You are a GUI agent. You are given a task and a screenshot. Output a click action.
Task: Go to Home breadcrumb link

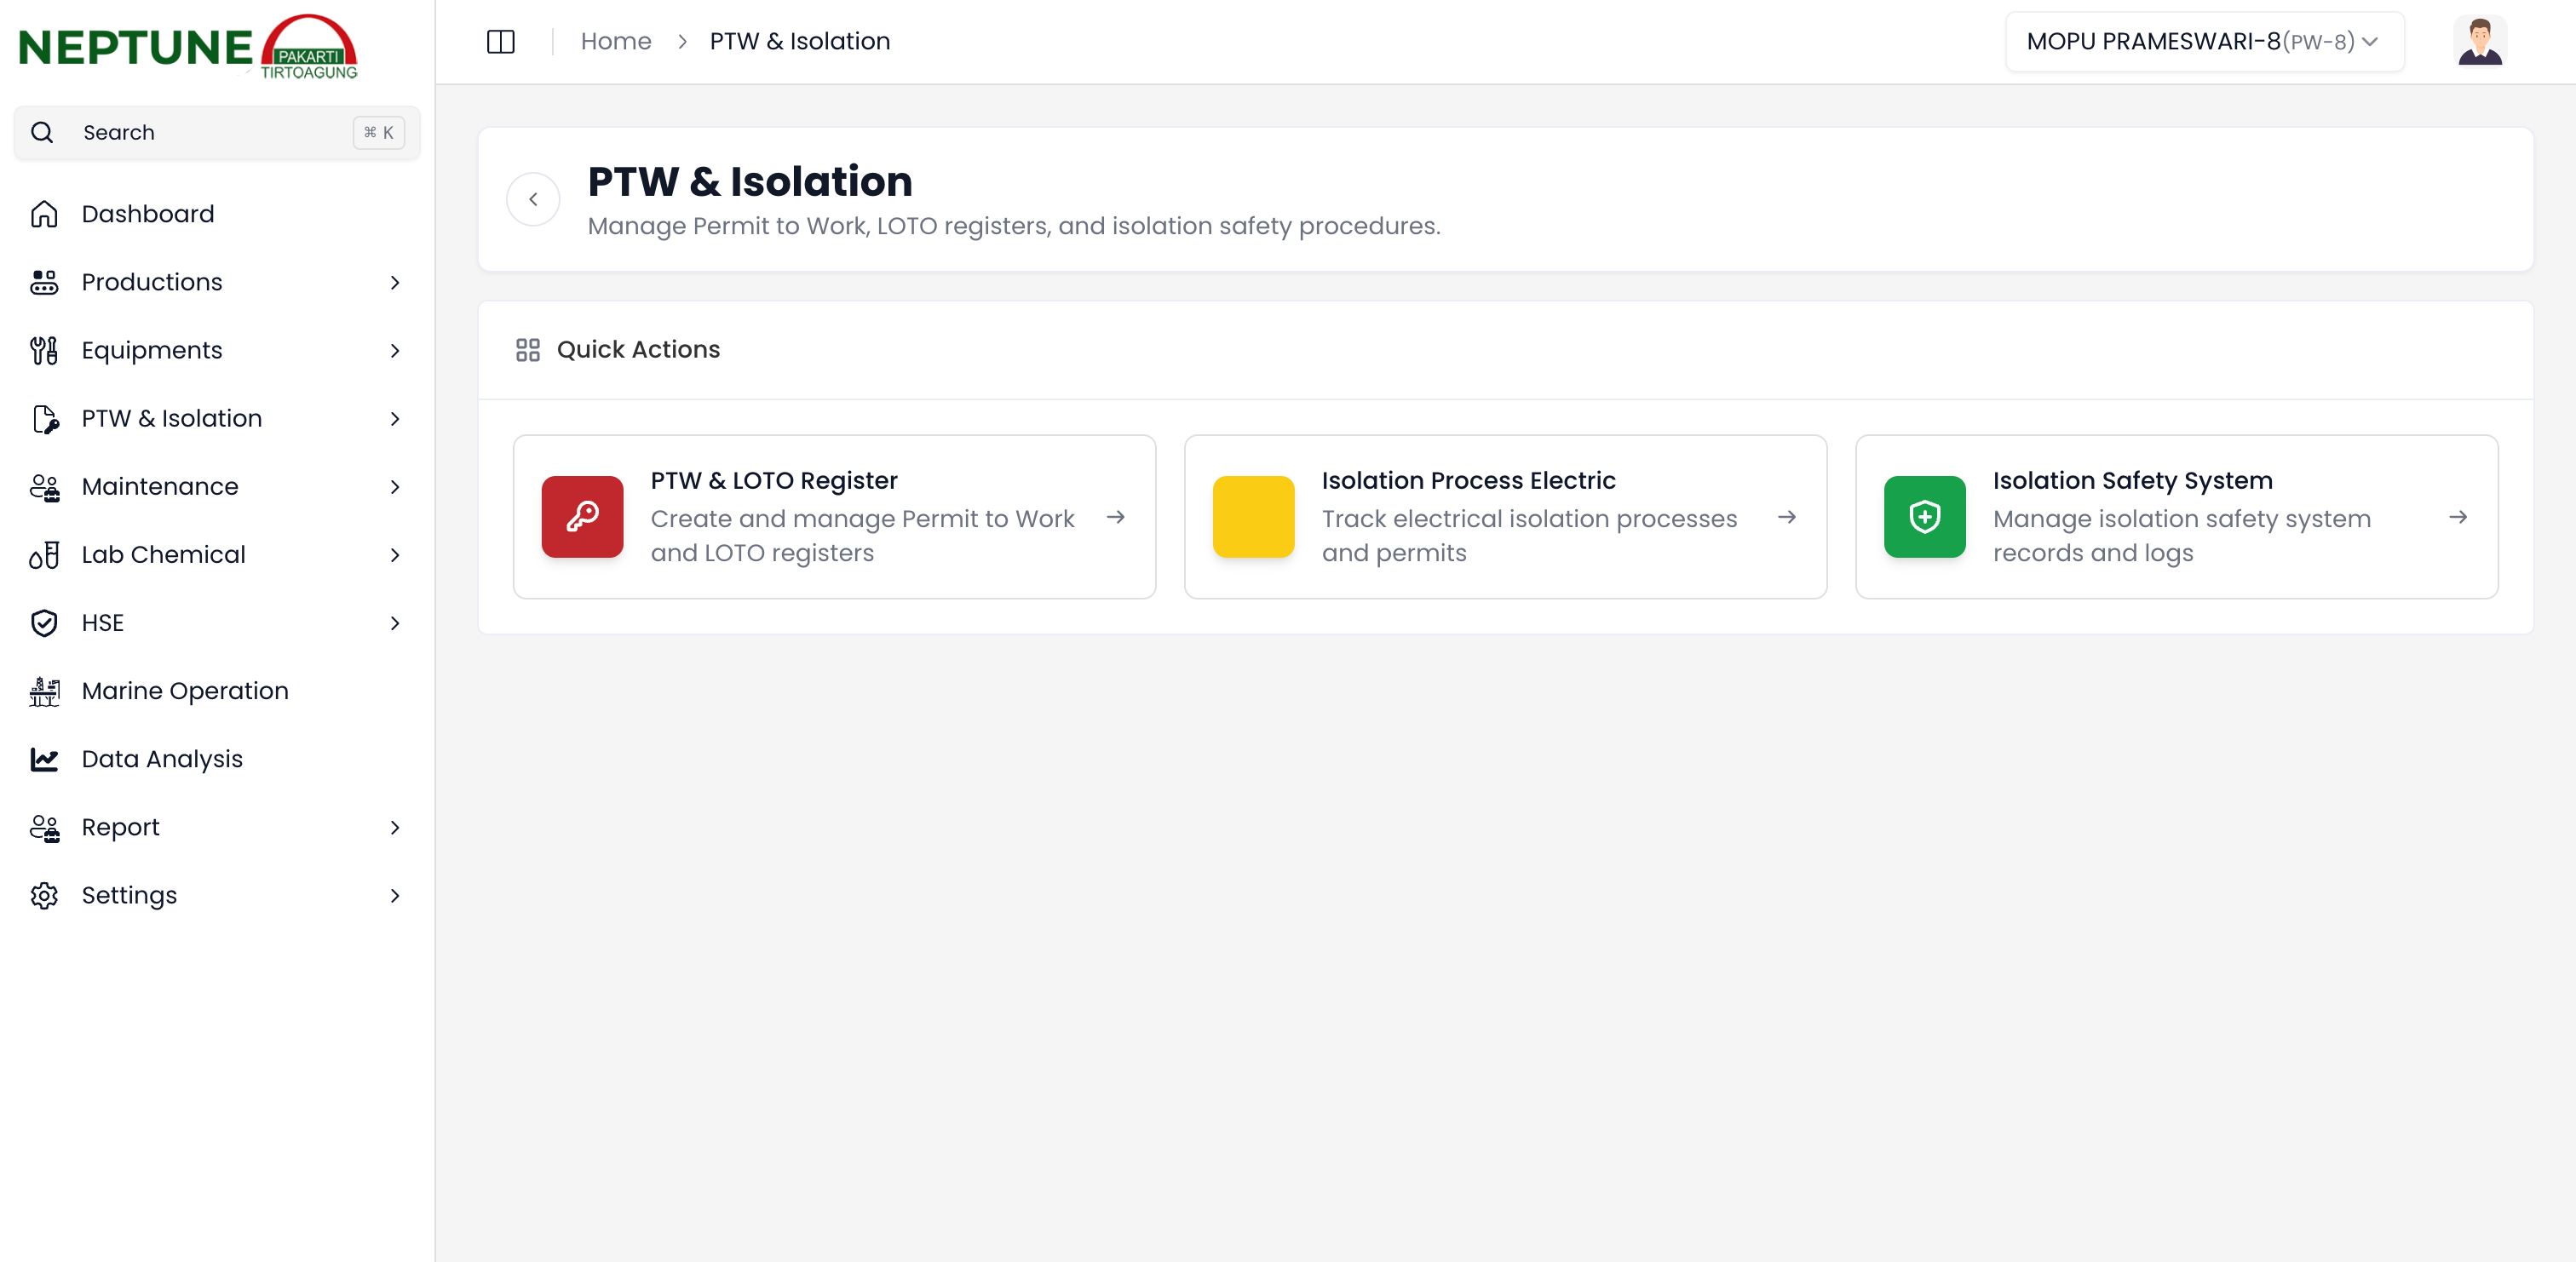(615, 41)
